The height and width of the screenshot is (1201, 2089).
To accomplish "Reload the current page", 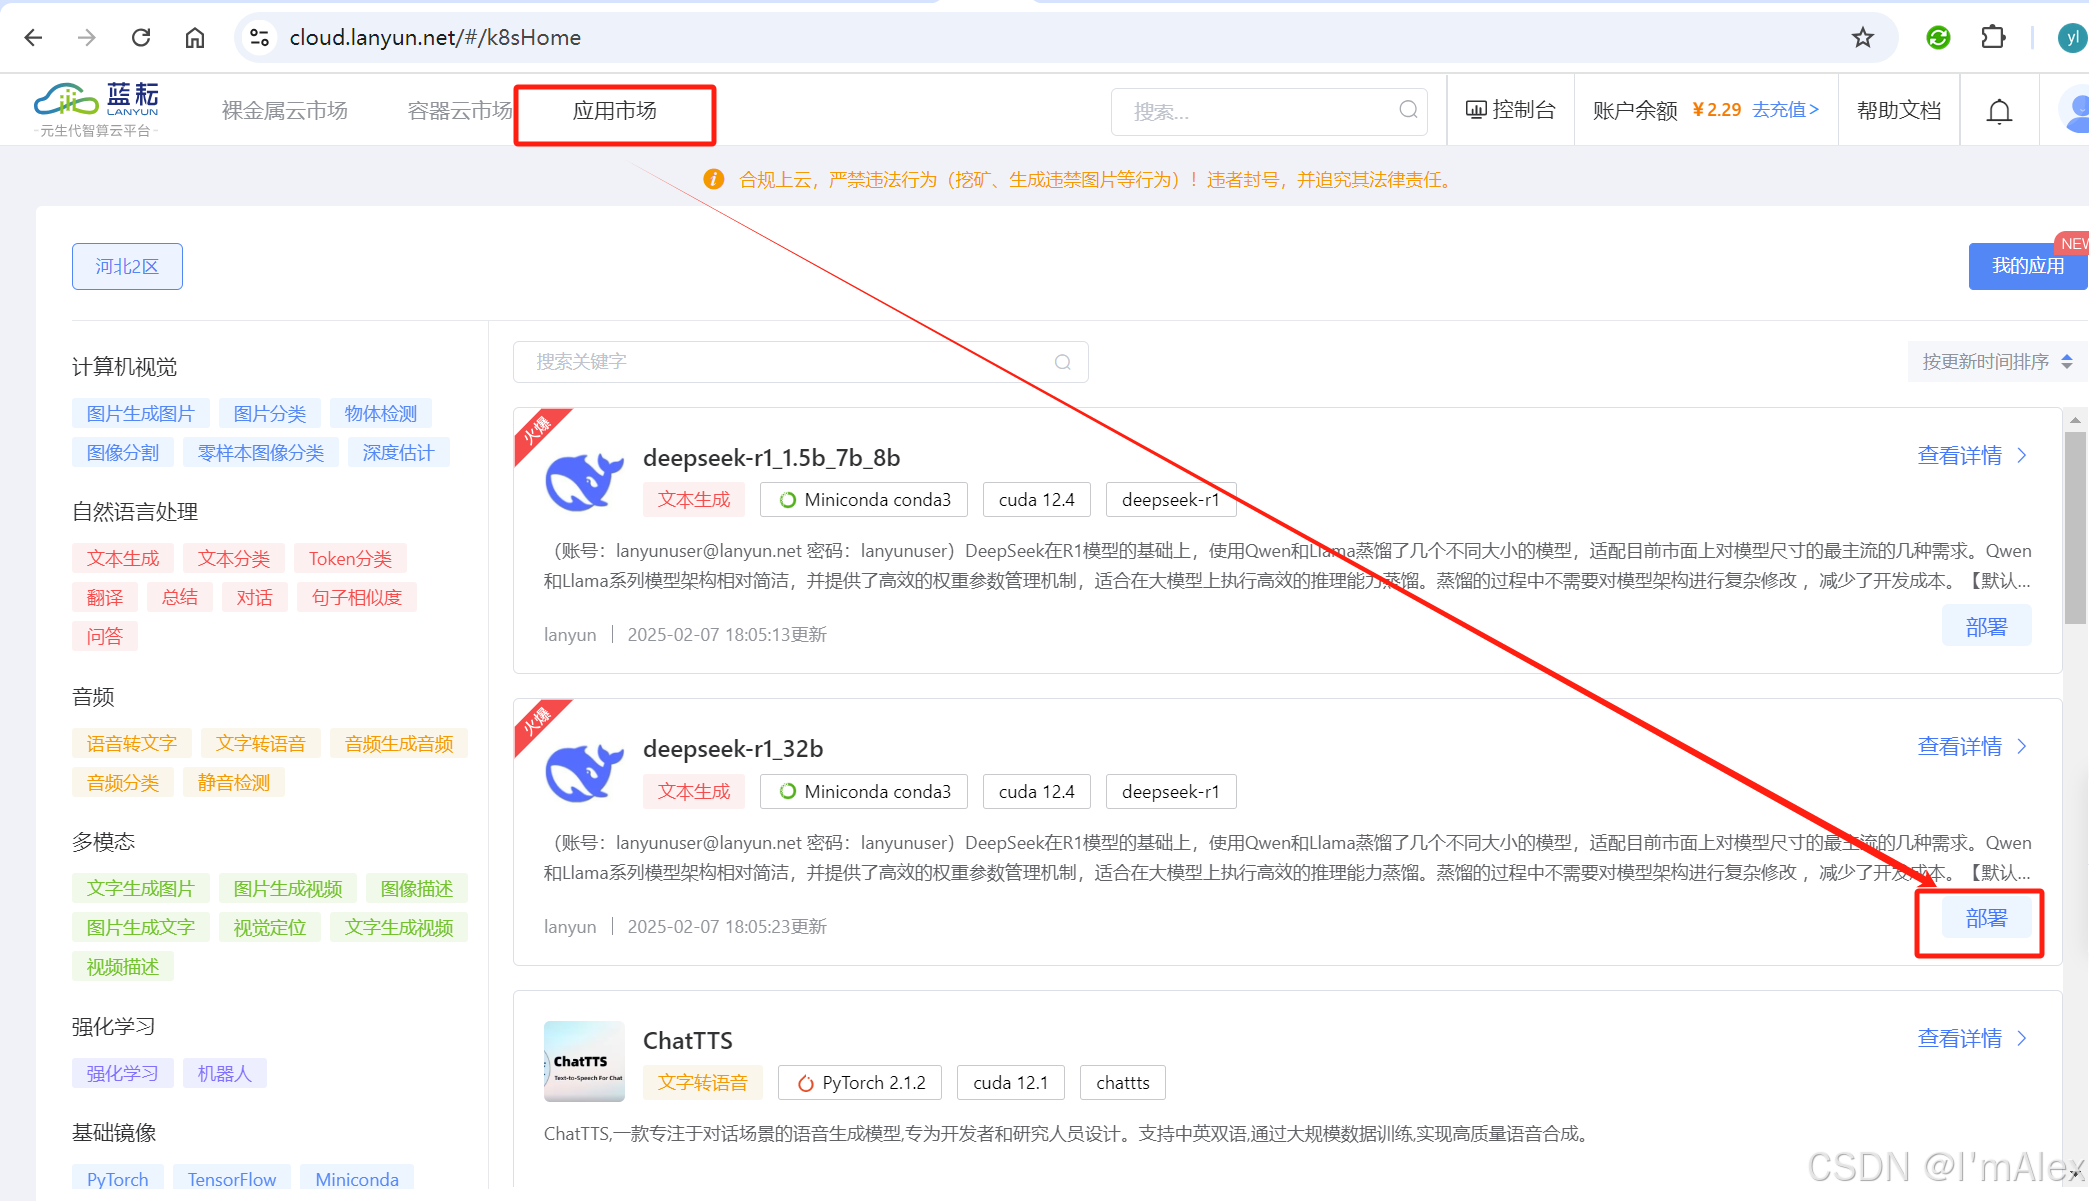I will pos(141,38).
